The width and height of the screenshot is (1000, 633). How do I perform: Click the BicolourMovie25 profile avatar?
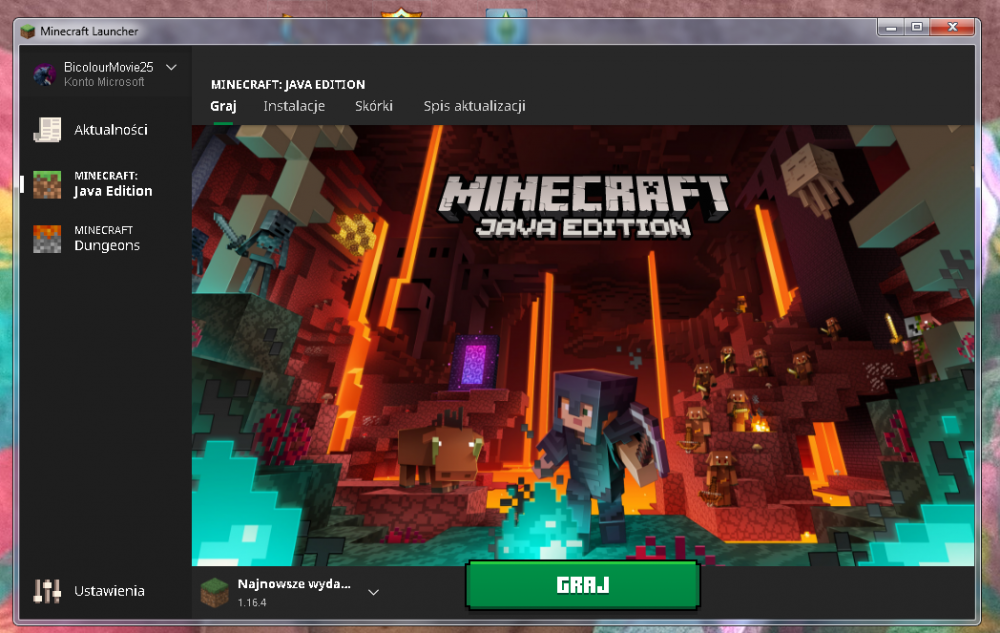coord(45,75)
